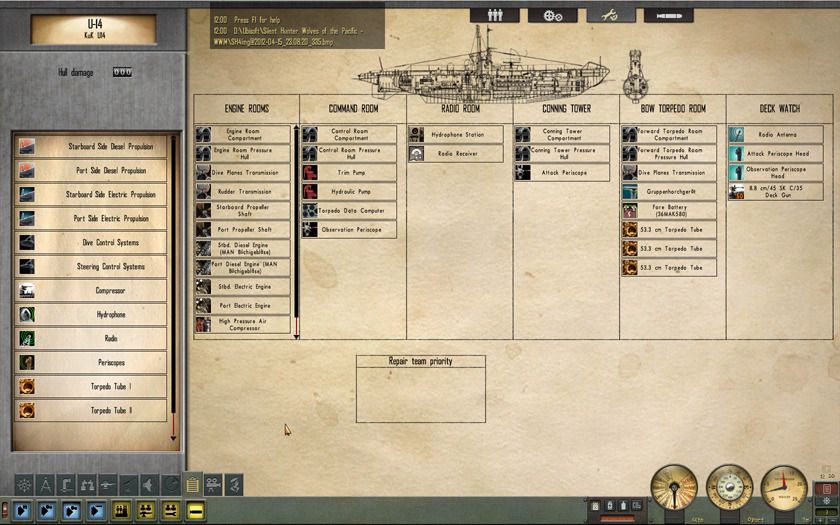Select Conning Tower Compartment item
Screen dimensions: 840x525
click(x=562, y=134)
